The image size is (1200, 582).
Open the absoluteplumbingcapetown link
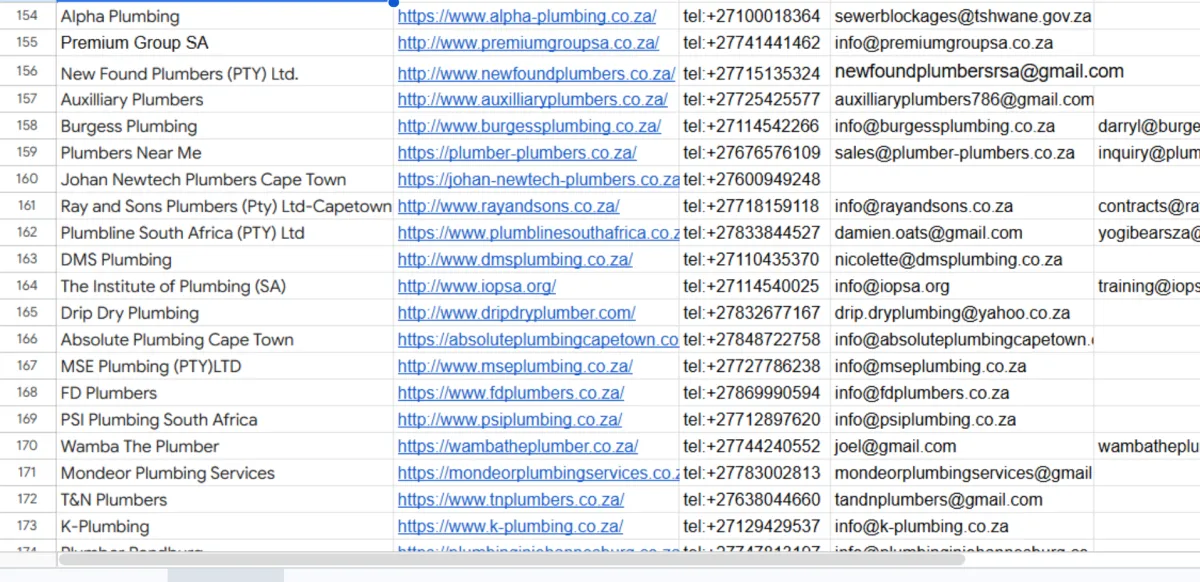(539, 340)
